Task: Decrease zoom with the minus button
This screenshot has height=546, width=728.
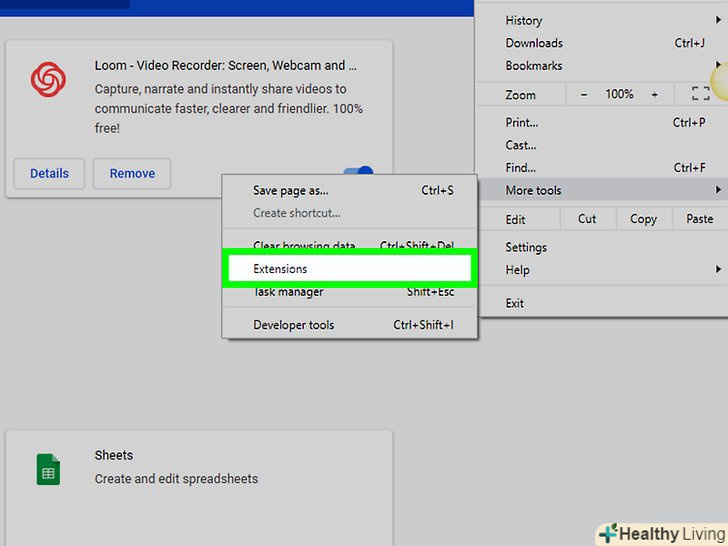Action: (x=584, y=95)
